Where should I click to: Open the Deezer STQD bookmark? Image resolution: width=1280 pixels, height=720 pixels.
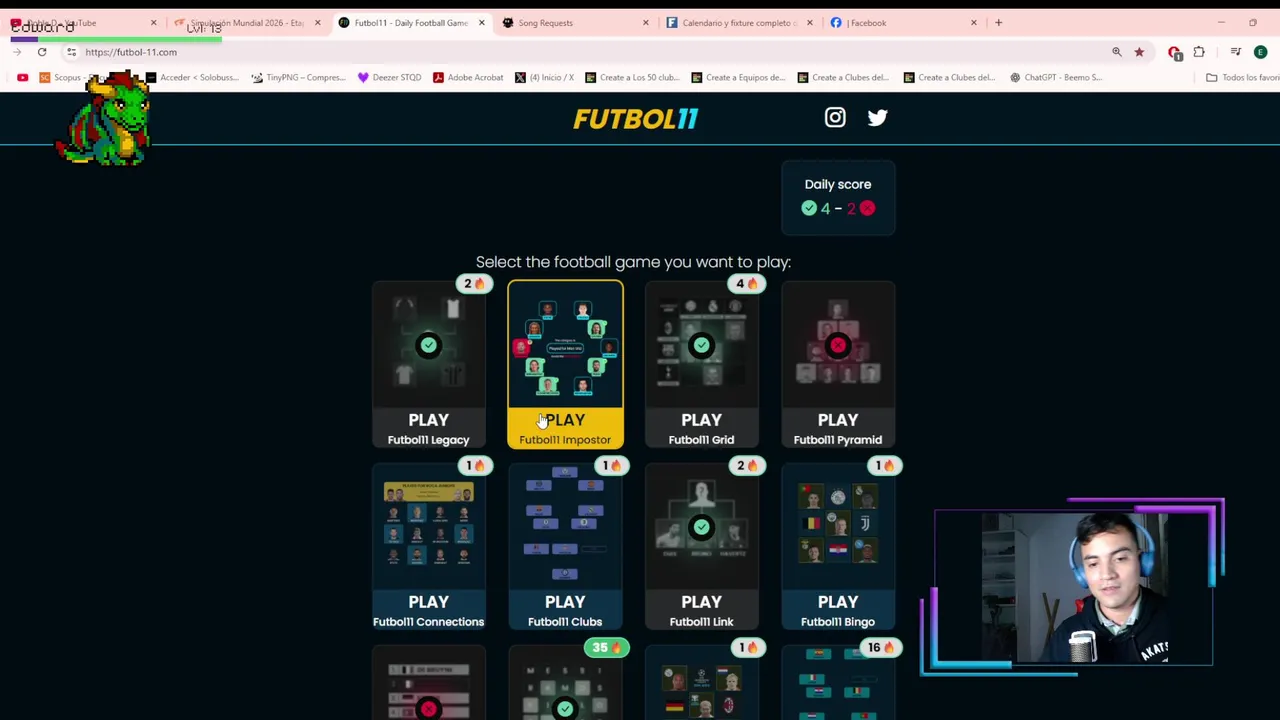point(389,77)
